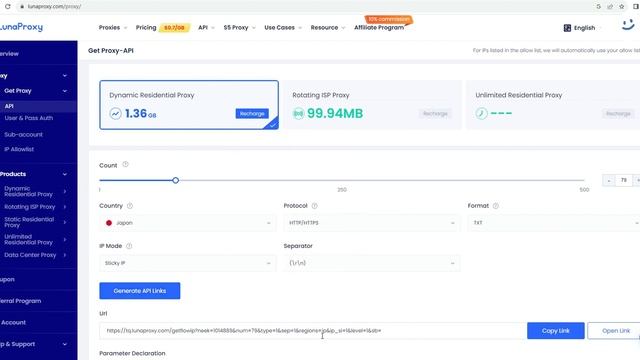
Task: Open Sub-account sidebar item
Action: pos(23,134)
